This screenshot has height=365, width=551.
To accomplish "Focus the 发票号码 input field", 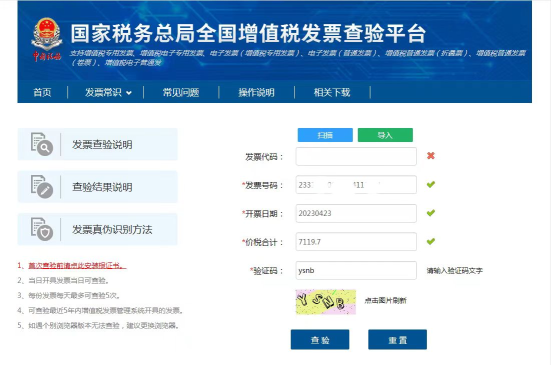I will tap(356, 185).
